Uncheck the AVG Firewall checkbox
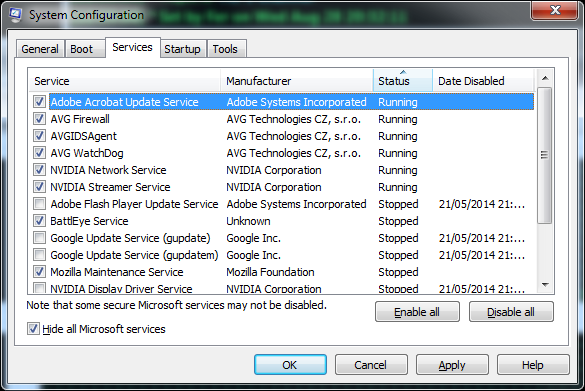Image resolution: width=585 pixels, height=391 pixels. tap(40, 119)
